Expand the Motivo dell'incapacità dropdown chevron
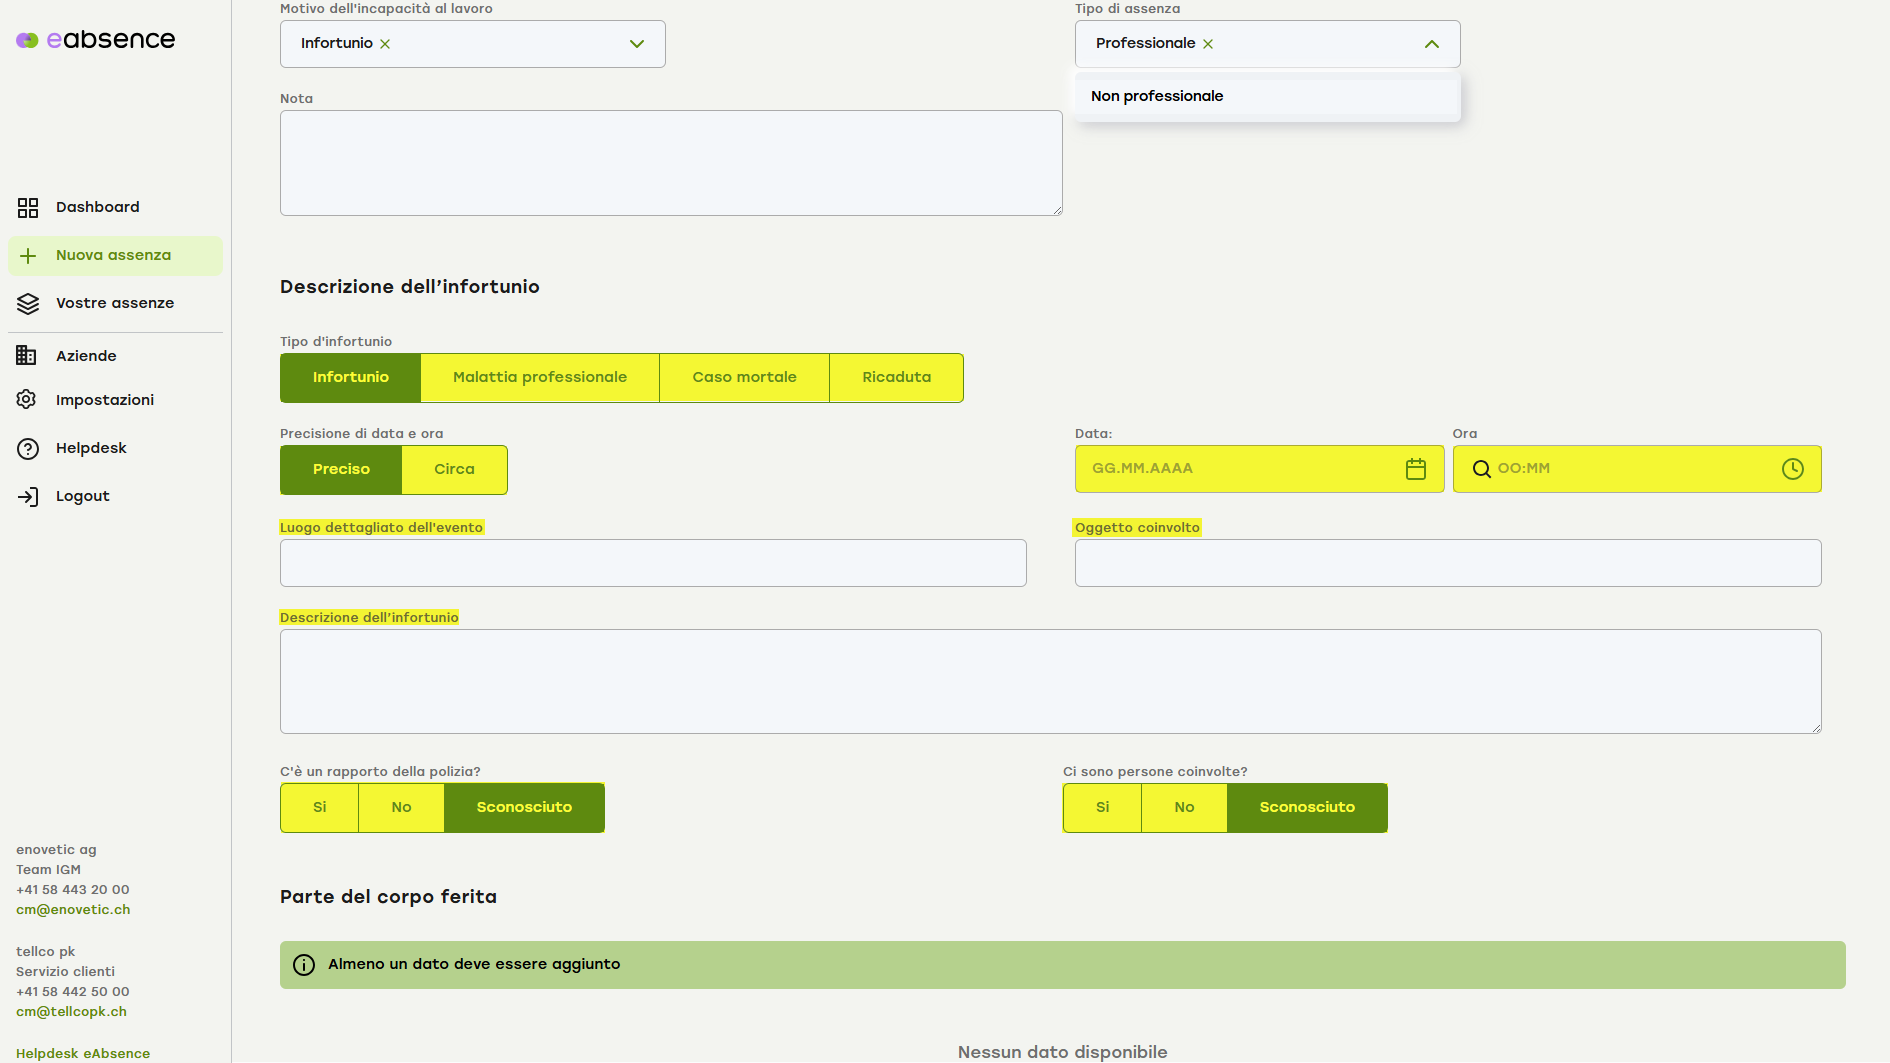The image size is (1890, 1063). (x=637, y=44)
